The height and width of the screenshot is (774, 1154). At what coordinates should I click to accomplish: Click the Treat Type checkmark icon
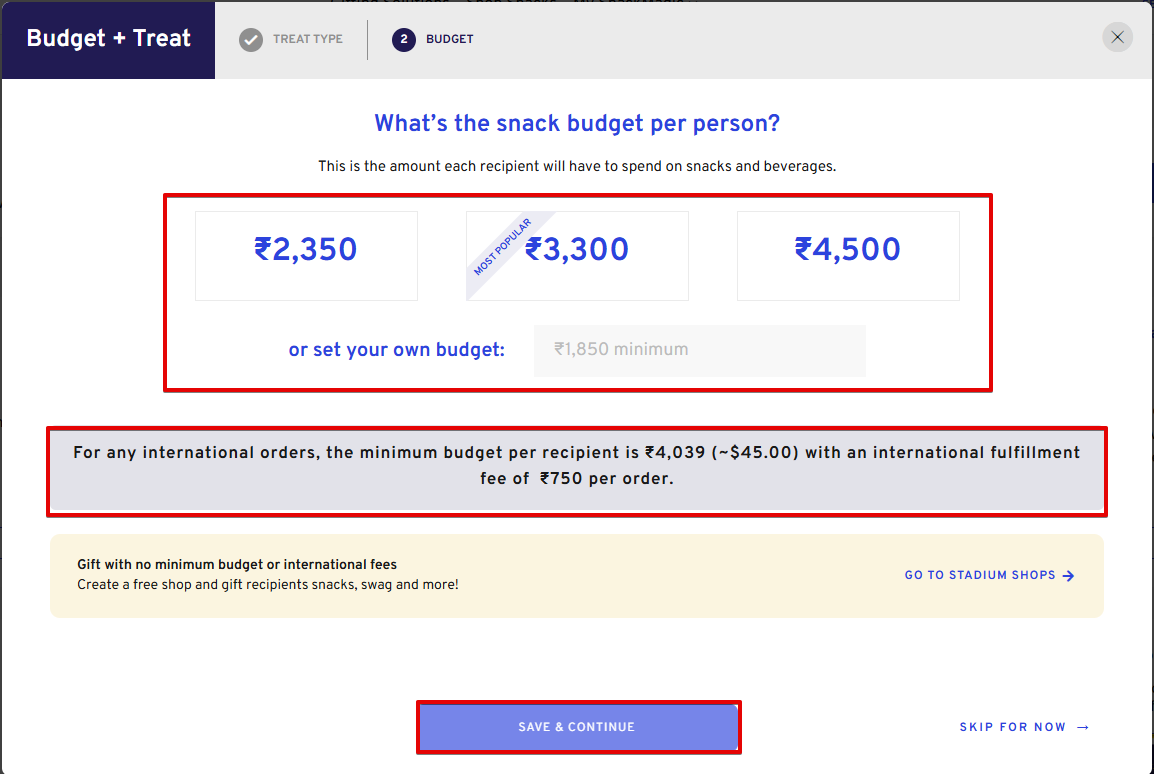[251, 40]
